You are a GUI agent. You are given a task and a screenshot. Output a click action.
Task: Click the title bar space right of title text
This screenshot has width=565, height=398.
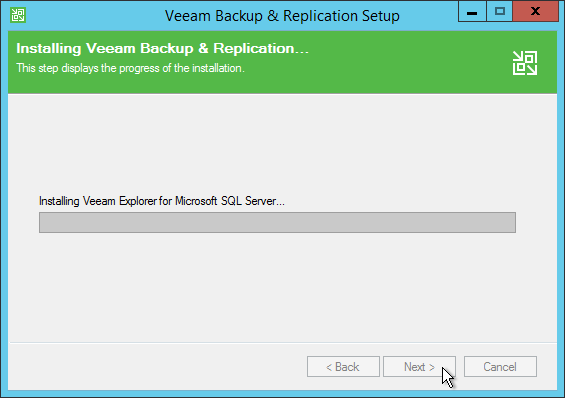tap(429, 16)
